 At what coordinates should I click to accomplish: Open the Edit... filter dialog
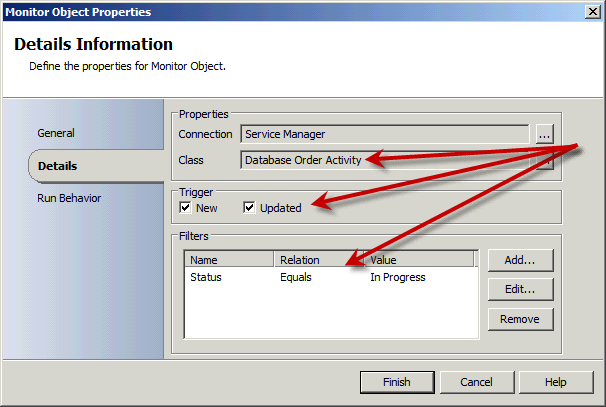pyautogui.click(x=520, y=290)
